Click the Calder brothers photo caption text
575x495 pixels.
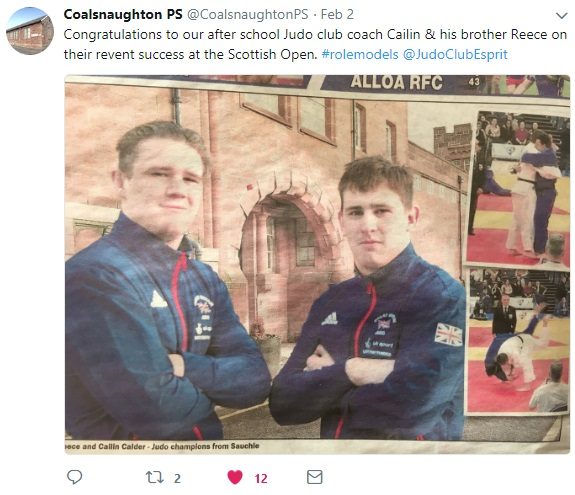pyautogui.click(x=162, y=446)
